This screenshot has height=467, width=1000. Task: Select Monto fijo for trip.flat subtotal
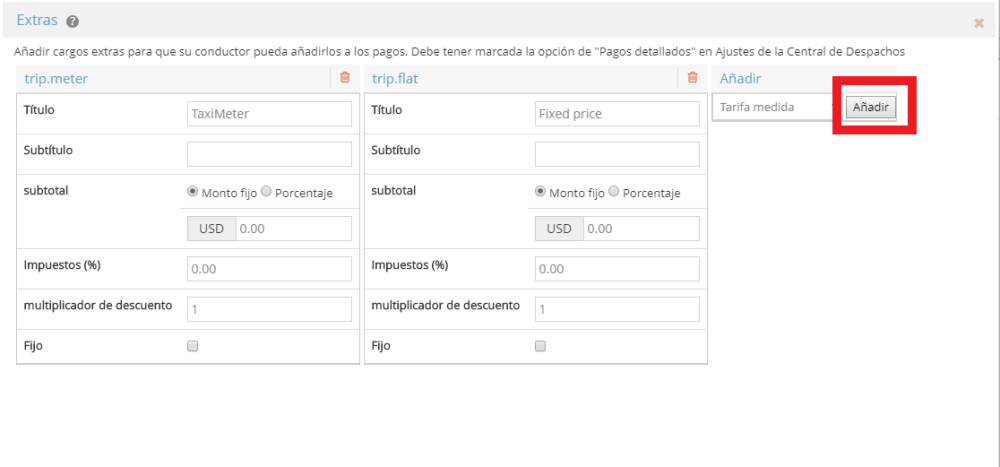541,192
